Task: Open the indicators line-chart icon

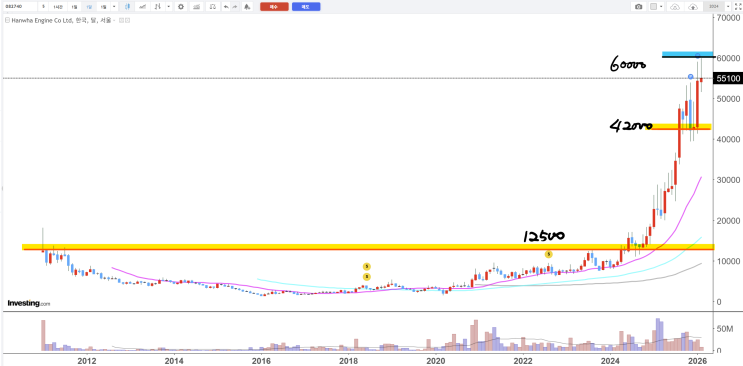Action: tap(142, 7)
